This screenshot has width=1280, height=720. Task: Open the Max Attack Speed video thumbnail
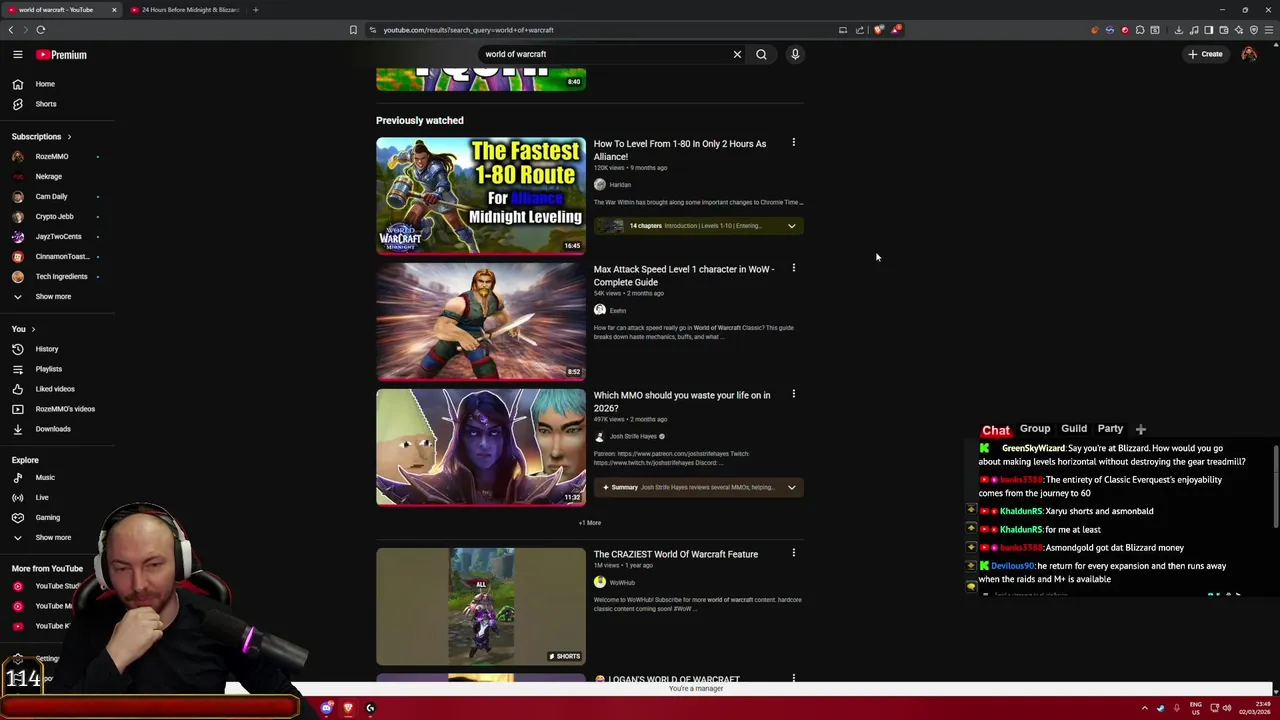(x=481, y=321)
